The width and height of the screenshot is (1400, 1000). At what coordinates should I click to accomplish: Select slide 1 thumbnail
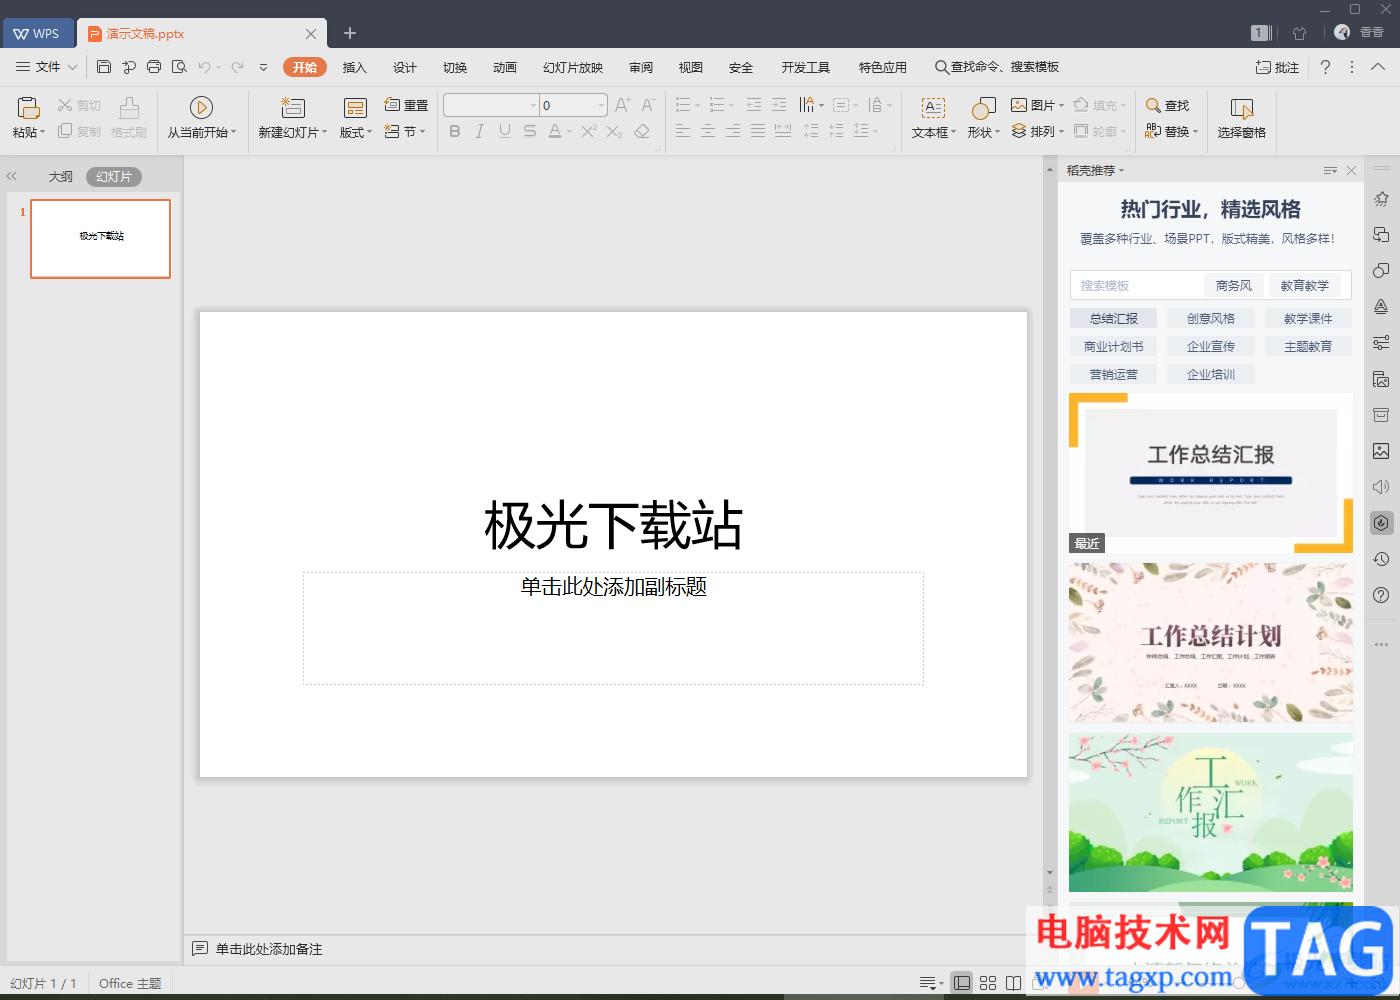(x=100, y=238)
